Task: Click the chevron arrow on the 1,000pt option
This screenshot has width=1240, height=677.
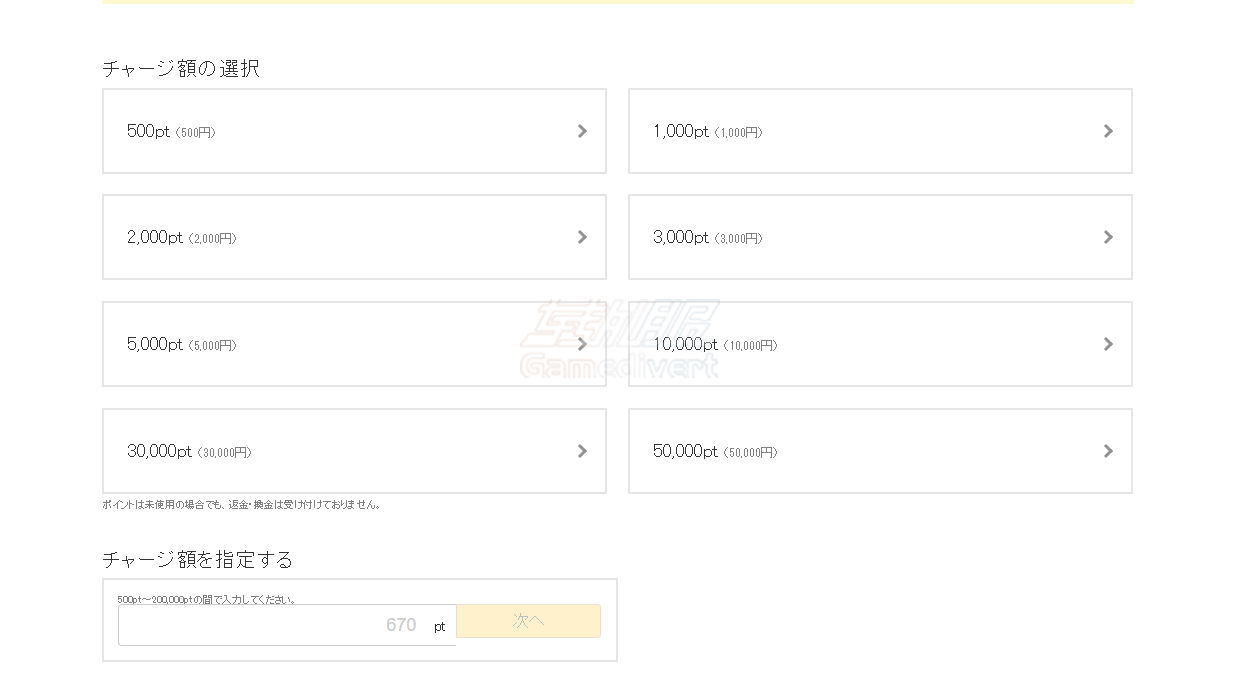Action: [1108, 131]
